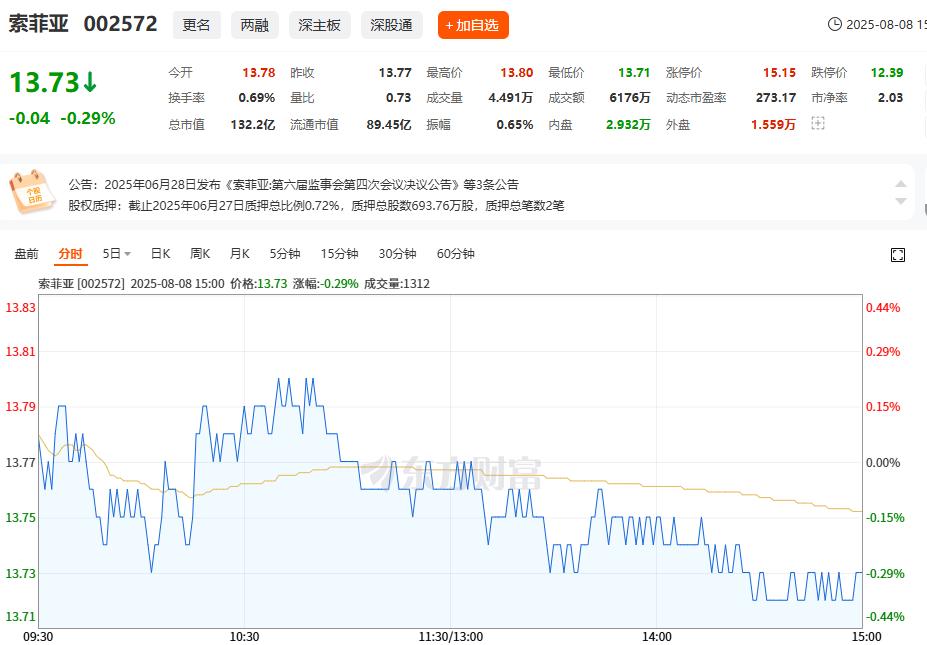The image size is (927, 645).
Task: Switch to the 5分钟 tab
Action: (285, 254)
